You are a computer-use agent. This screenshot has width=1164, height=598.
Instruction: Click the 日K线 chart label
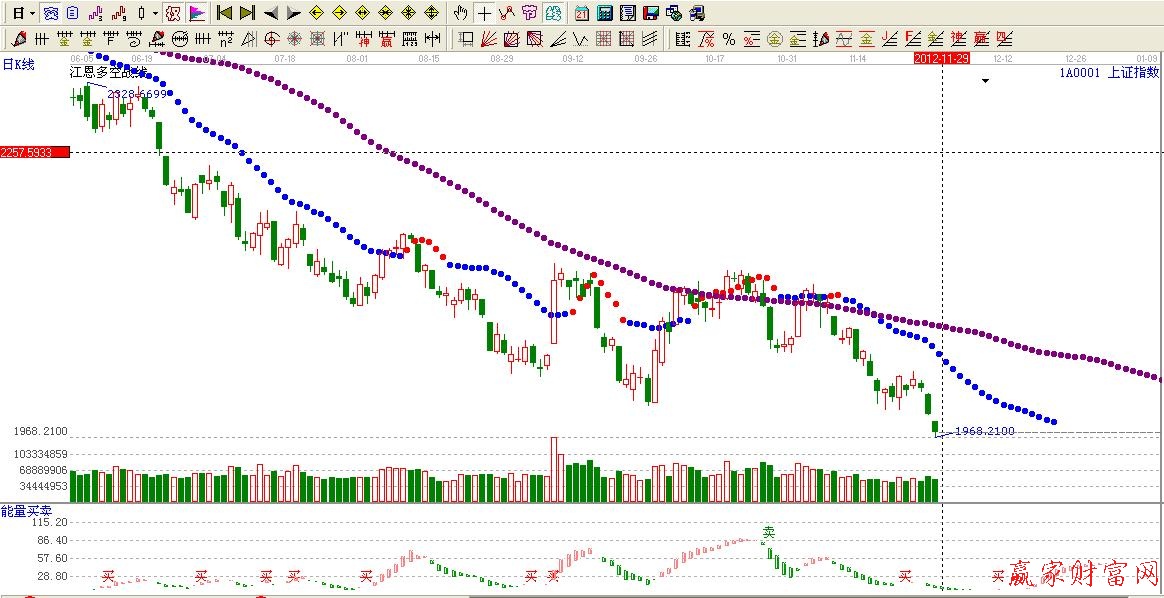coord(18,64)
